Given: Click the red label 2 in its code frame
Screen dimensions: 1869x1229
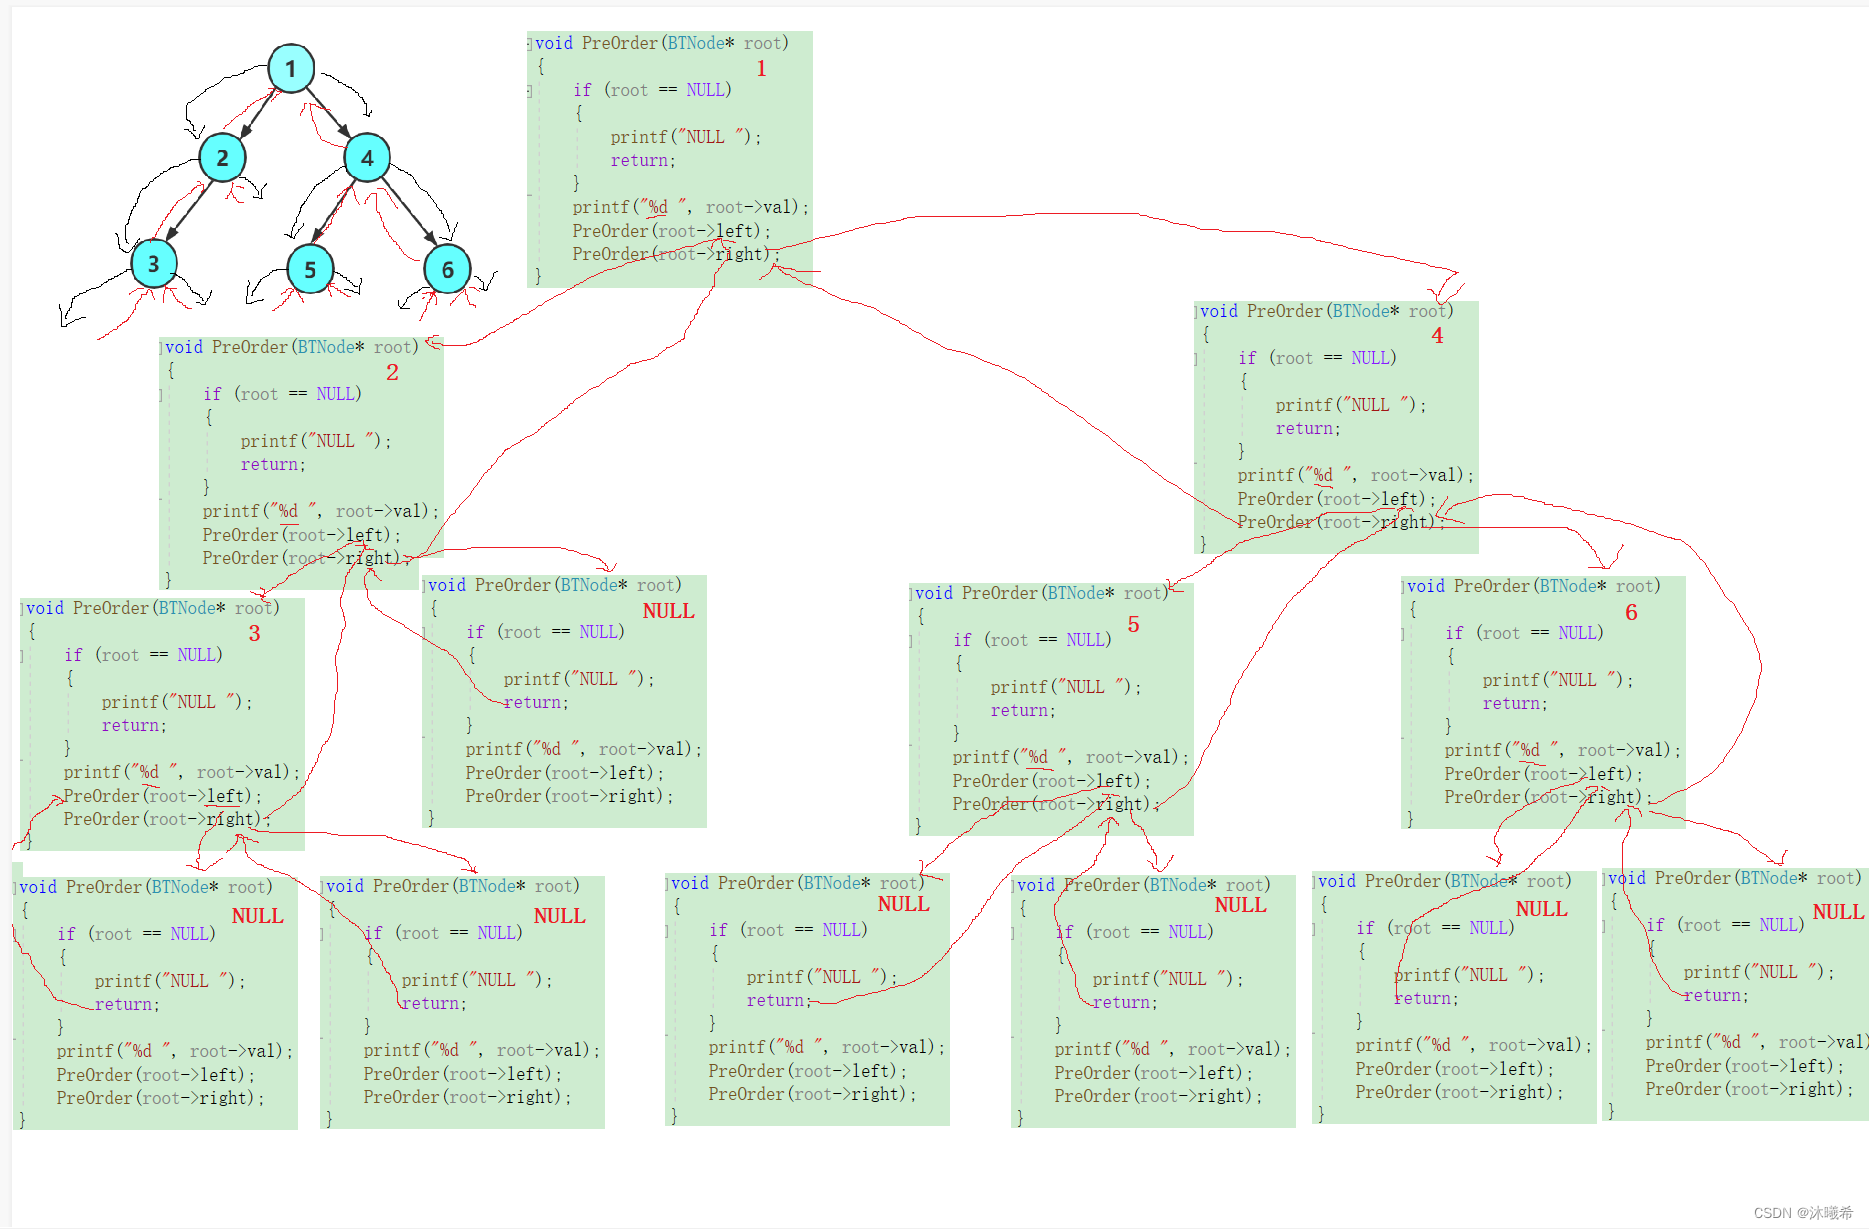Looking at the screenshot, I should click(392, 372).
